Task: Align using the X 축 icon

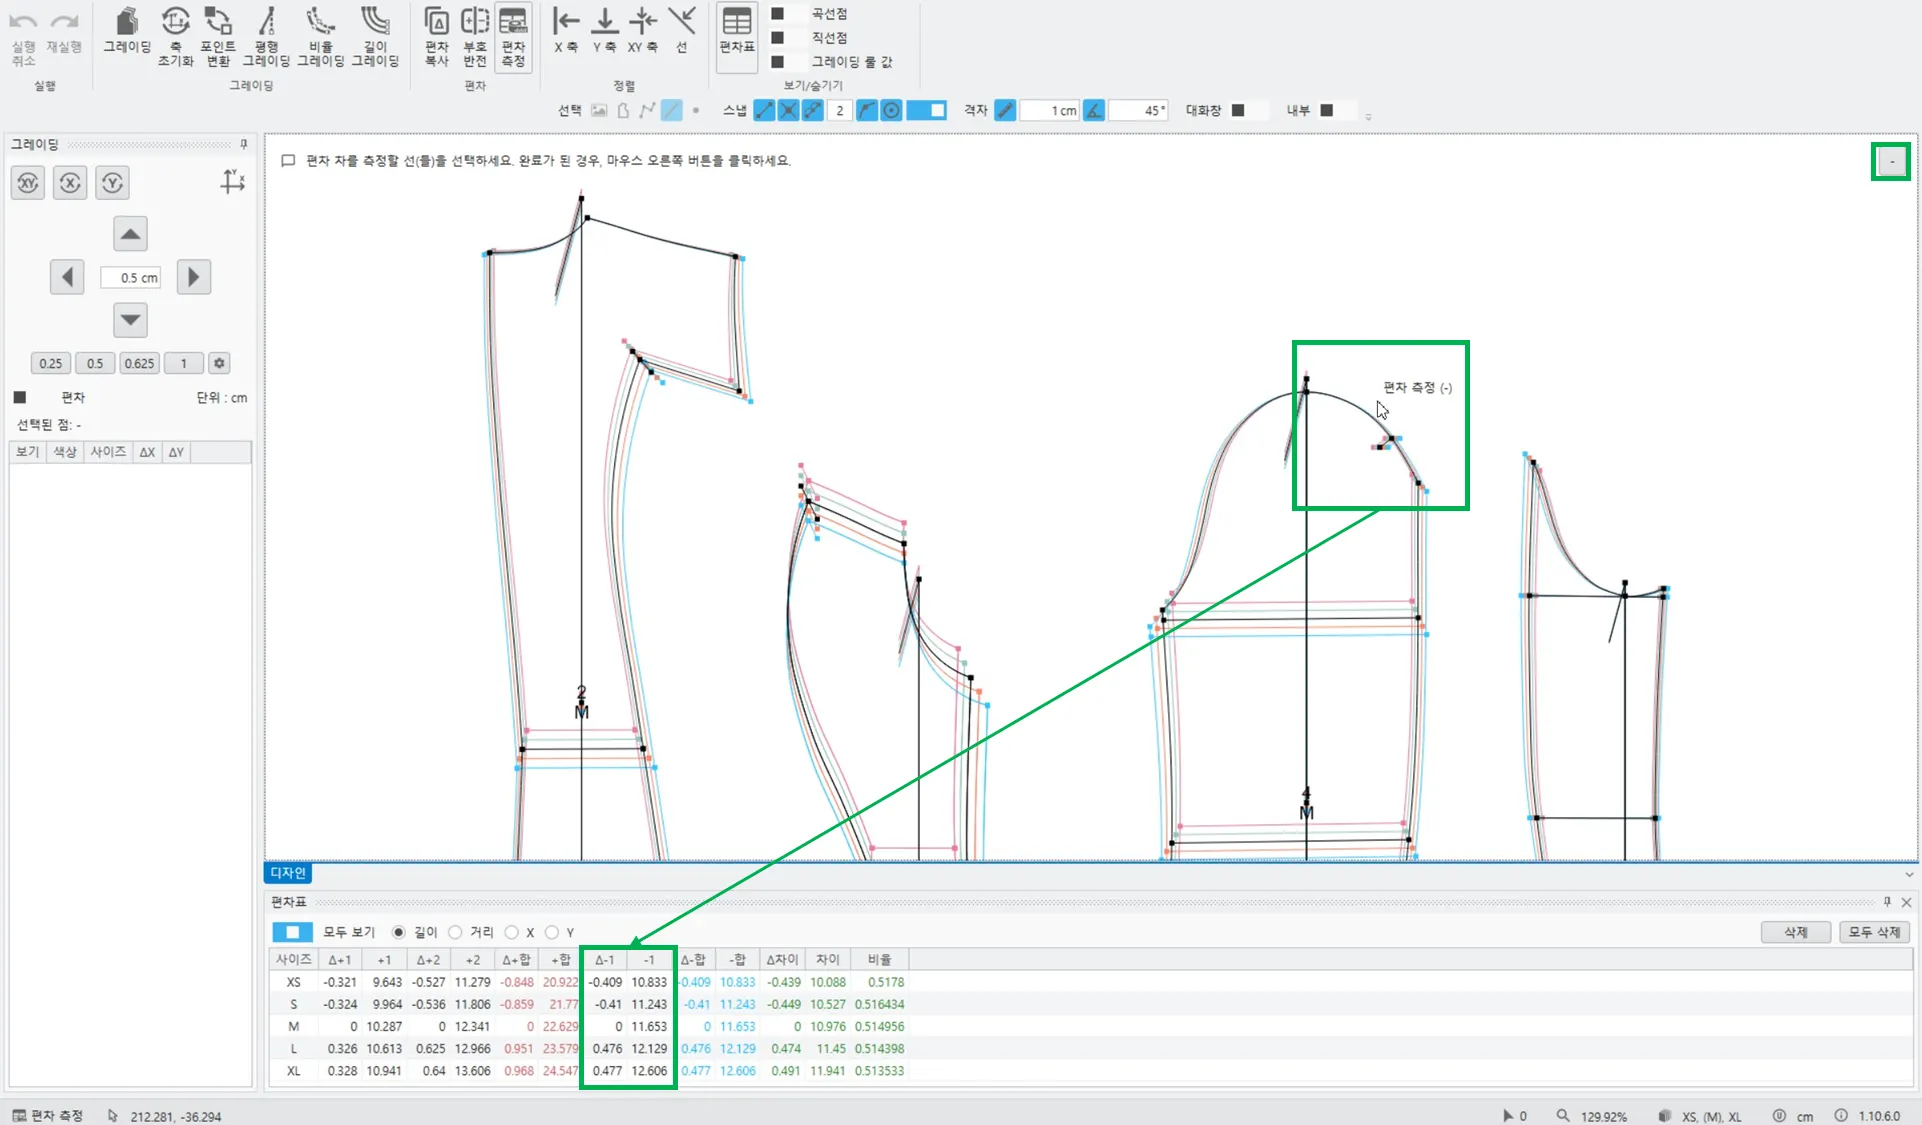Action: (x=566, y=30)
